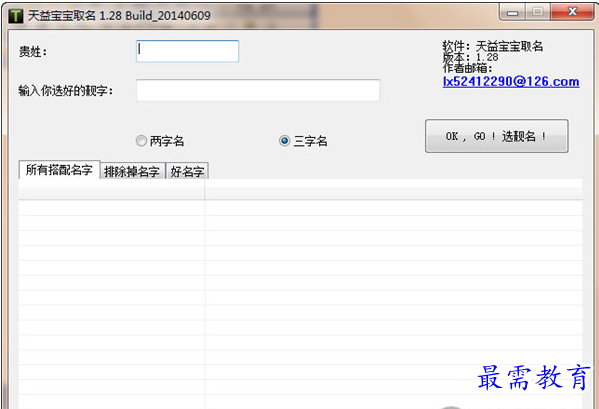Click the 软件: 天益宝宝取名 info text
This screenshot has width=599, height=409.
click(x=493, y=47)
